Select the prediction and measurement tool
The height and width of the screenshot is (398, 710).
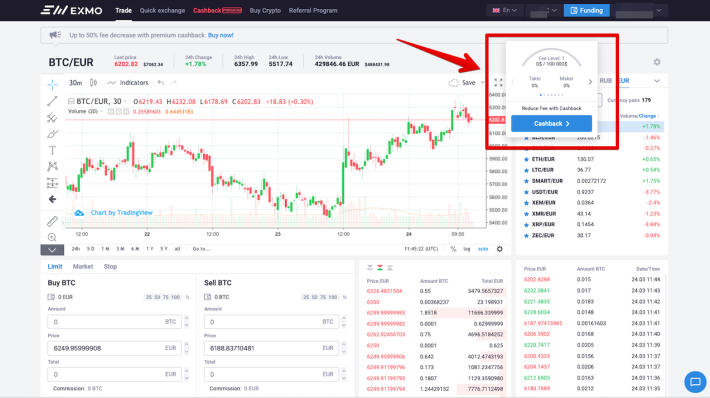tap(53, 183)
